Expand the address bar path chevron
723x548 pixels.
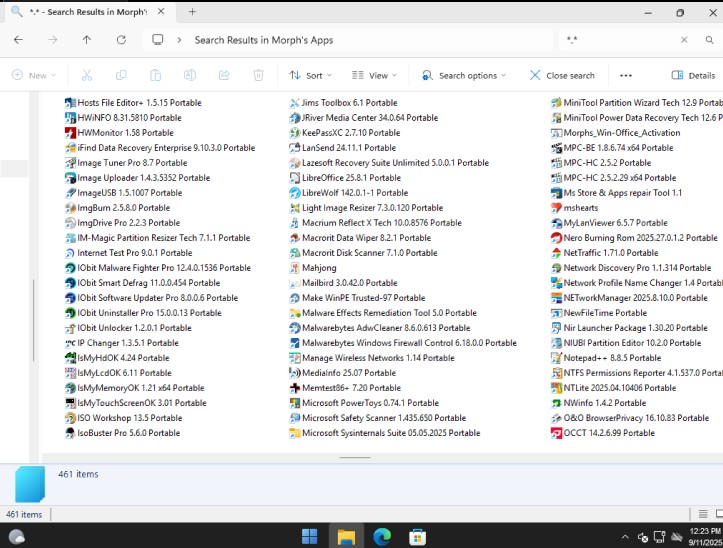[x=179, y=40]
